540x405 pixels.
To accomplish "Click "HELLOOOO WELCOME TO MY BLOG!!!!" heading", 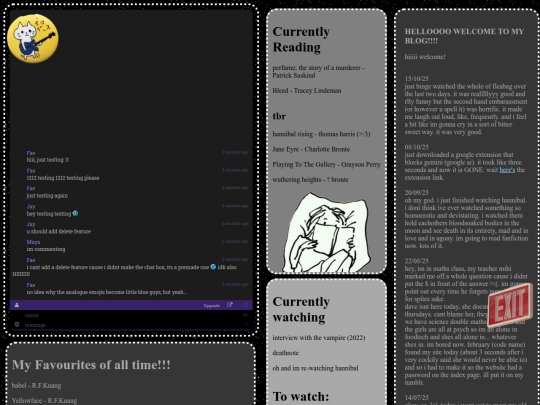I will tap(464, 36).
